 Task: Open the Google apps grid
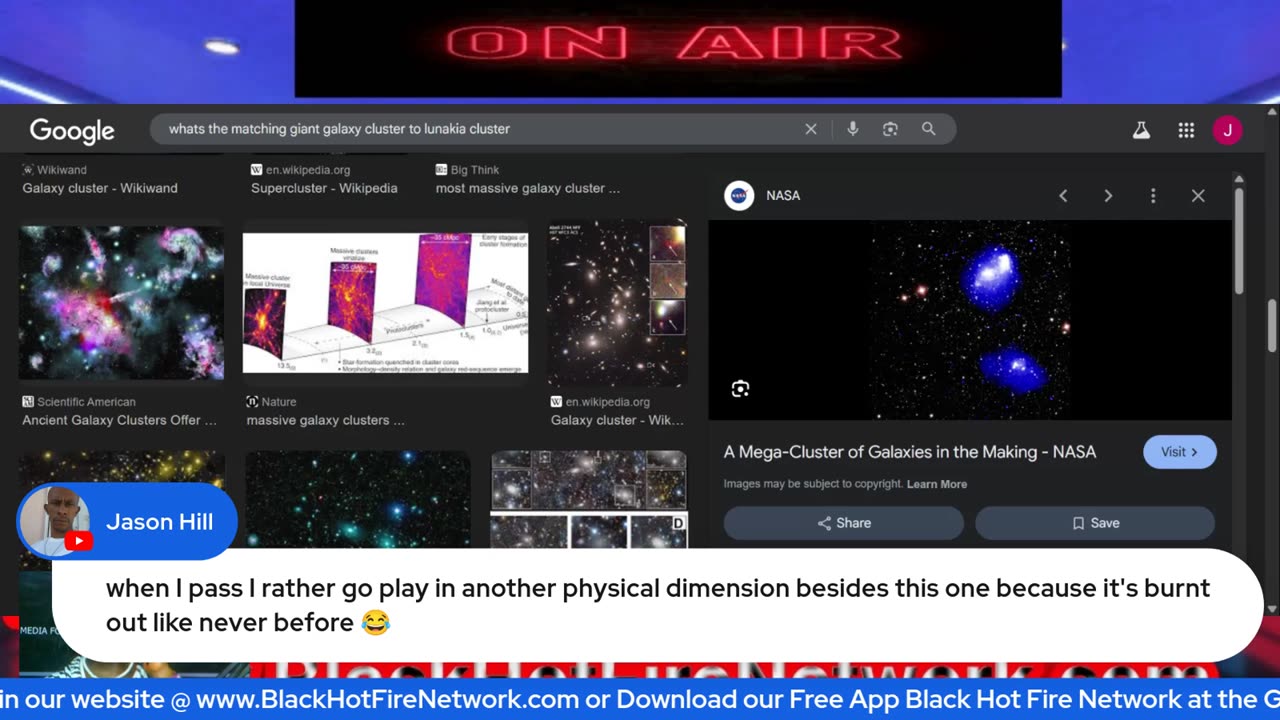1186,130
